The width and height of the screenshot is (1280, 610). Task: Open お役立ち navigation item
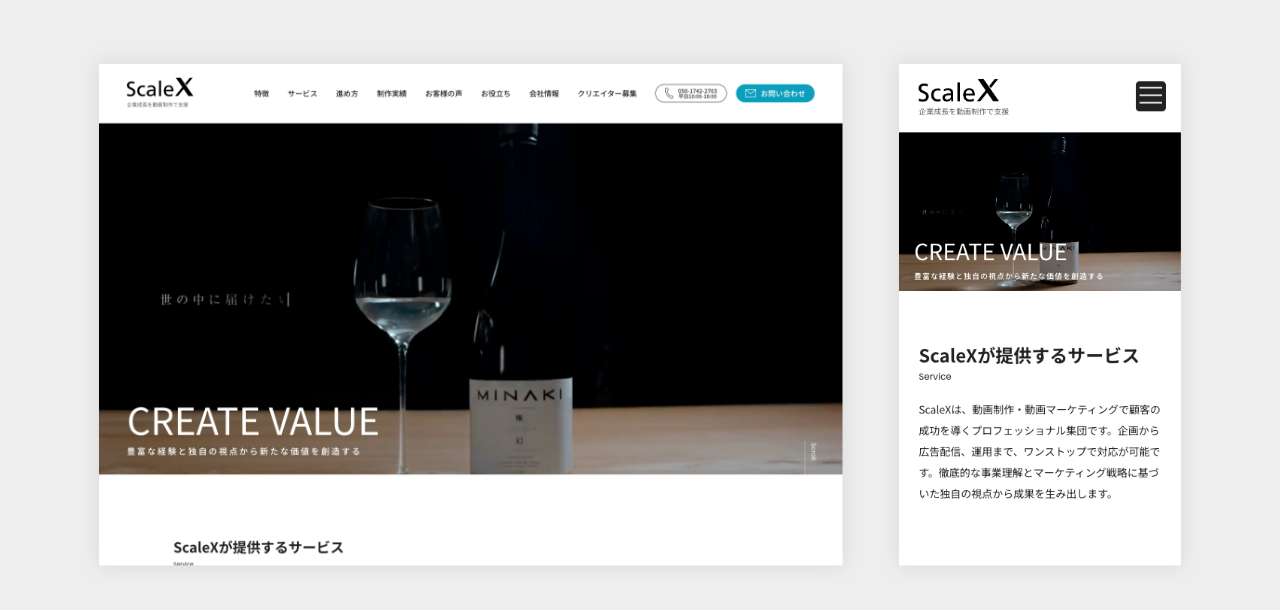tap(495, 93)
